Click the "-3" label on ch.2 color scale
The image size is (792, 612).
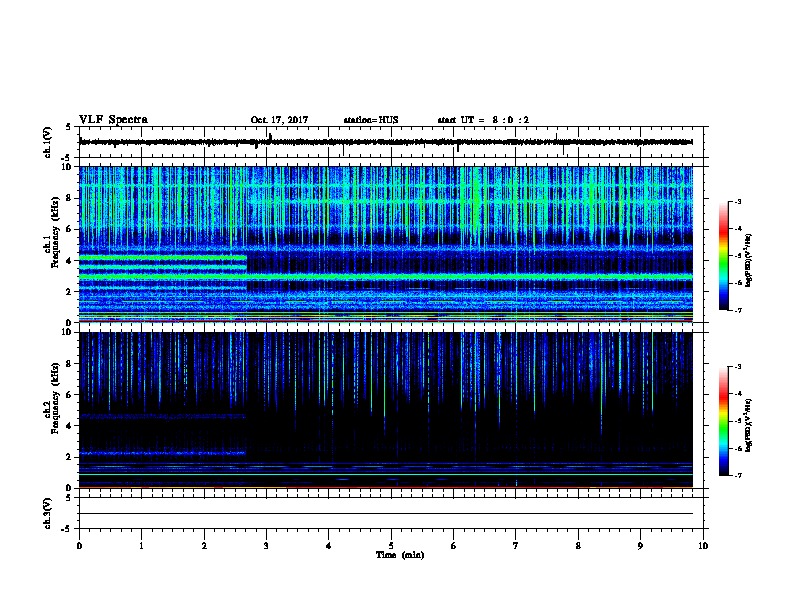click(737, 367)
